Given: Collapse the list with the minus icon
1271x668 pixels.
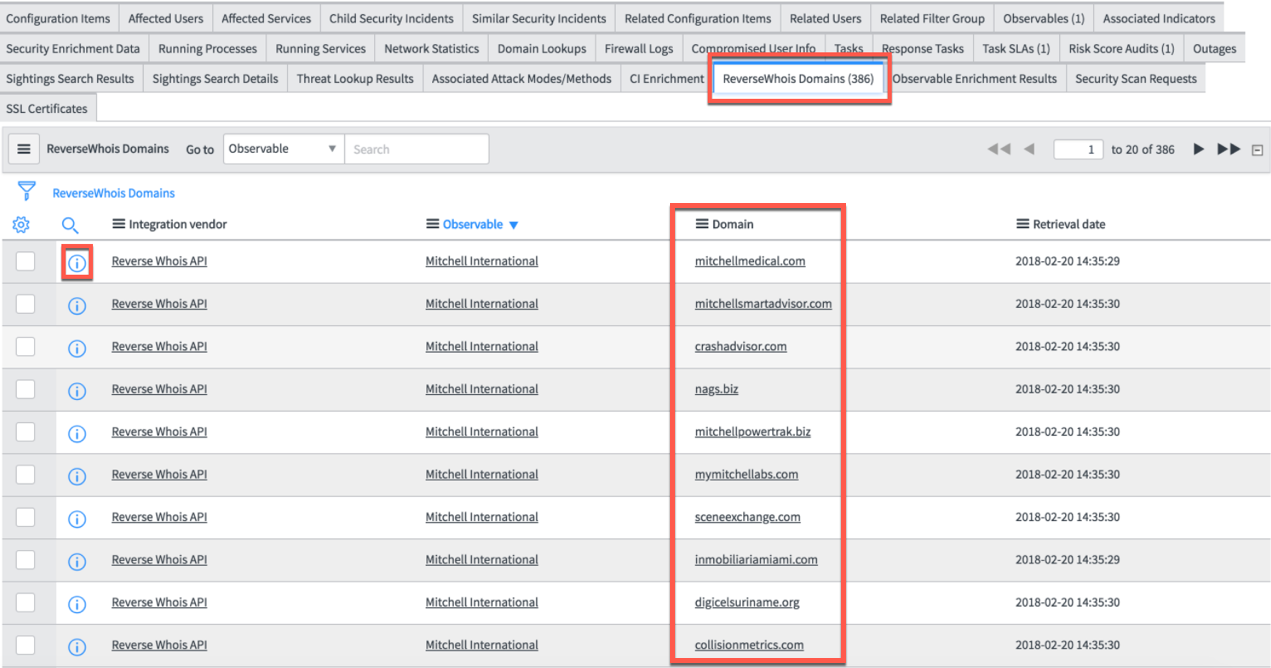Looking at the screenshot, I should pos(1257,150).
